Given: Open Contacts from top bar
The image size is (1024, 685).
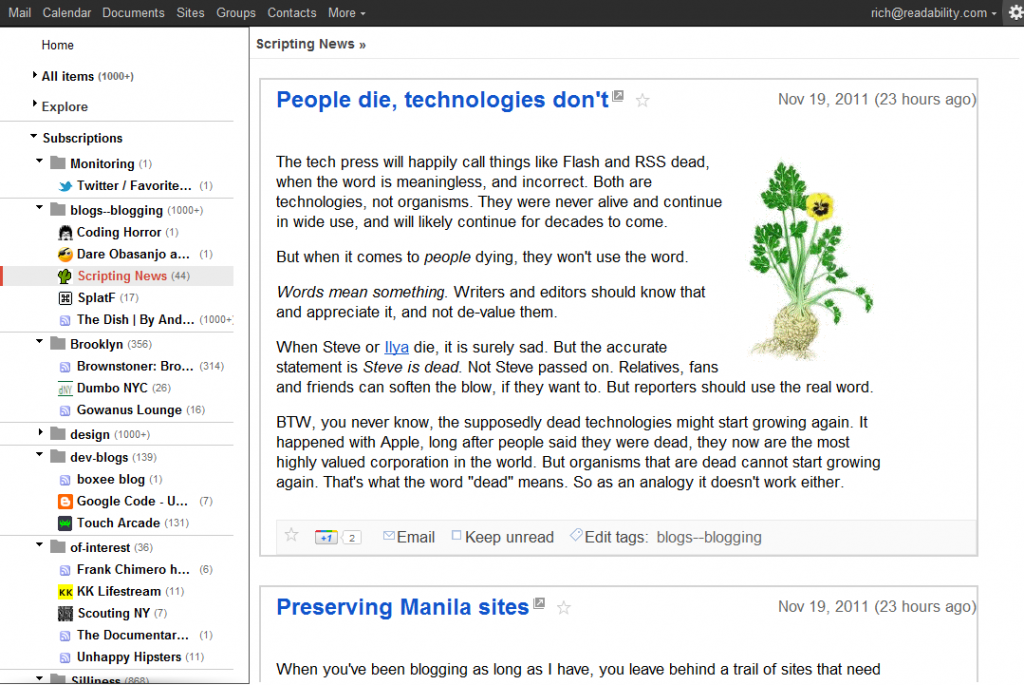Looking at the screenshot, I should (291, 13).
